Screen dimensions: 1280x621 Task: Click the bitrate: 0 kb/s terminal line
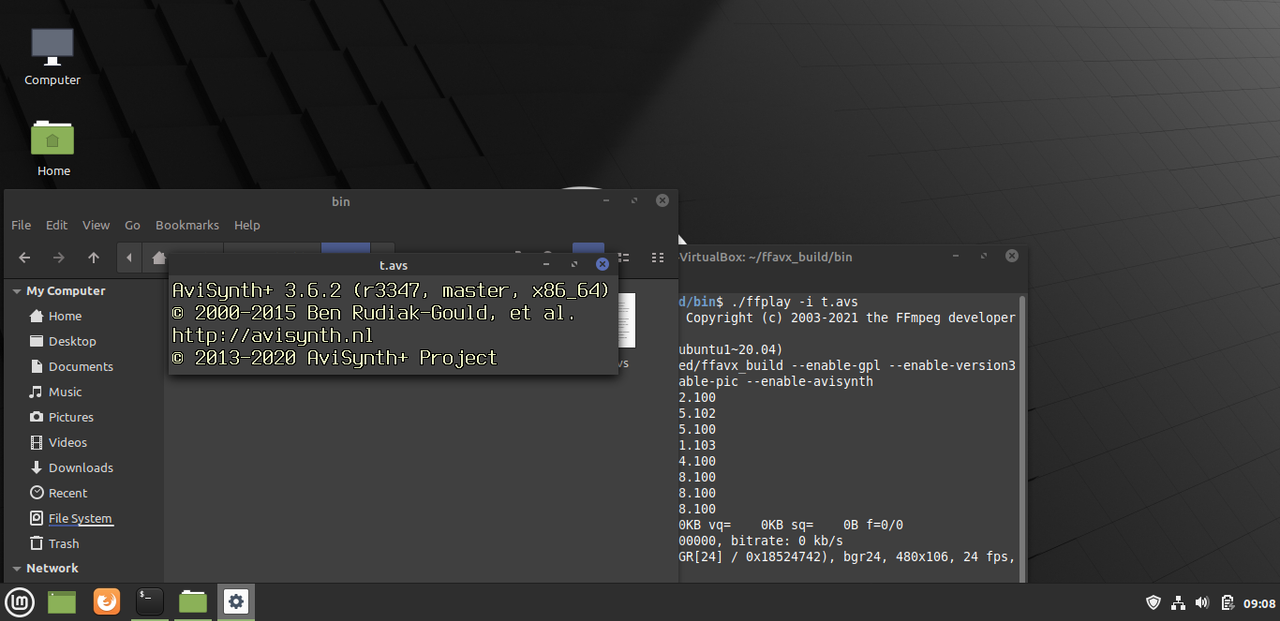(762, 541)
